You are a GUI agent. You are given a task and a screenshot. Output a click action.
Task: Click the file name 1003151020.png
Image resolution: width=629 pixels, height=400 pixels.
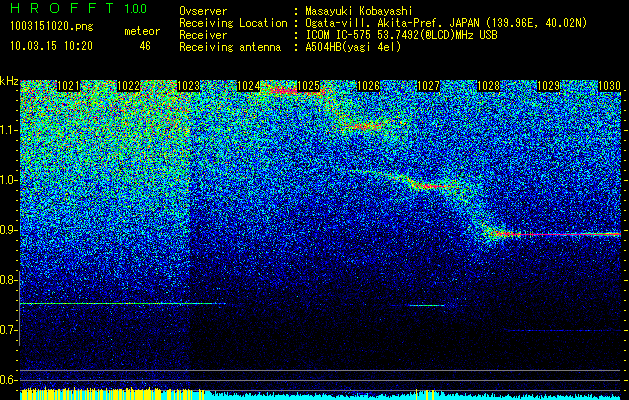(51, 26)
